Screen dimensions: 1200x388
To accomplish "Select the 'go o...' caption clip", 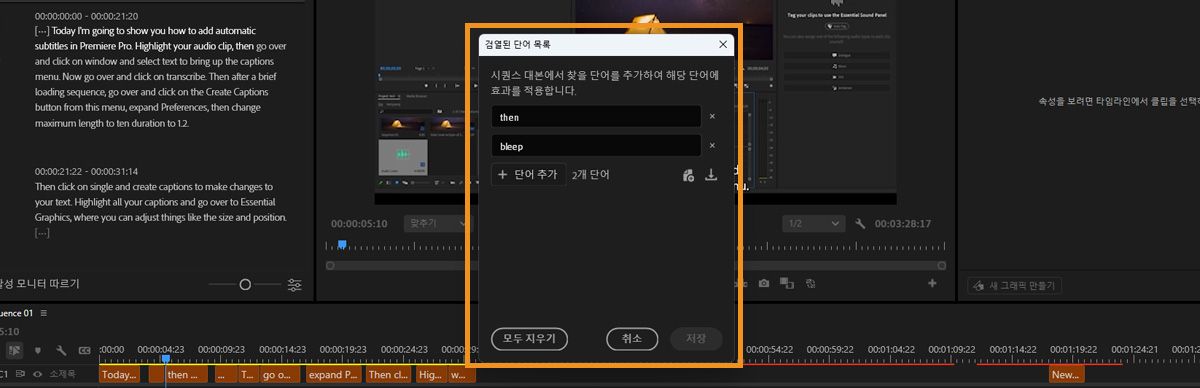I will [279, 375].
